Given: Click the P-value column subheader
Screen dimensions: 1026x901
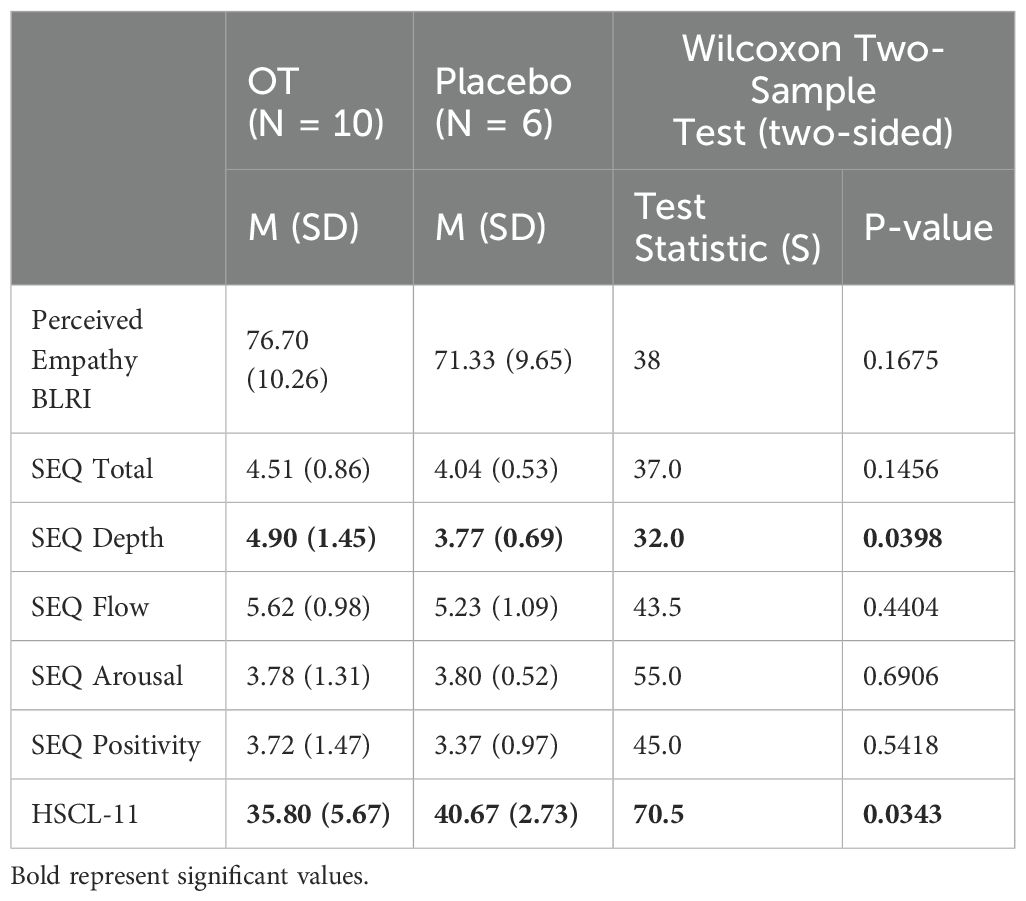Looking at the screenshot, I should [x=929, y=227].
